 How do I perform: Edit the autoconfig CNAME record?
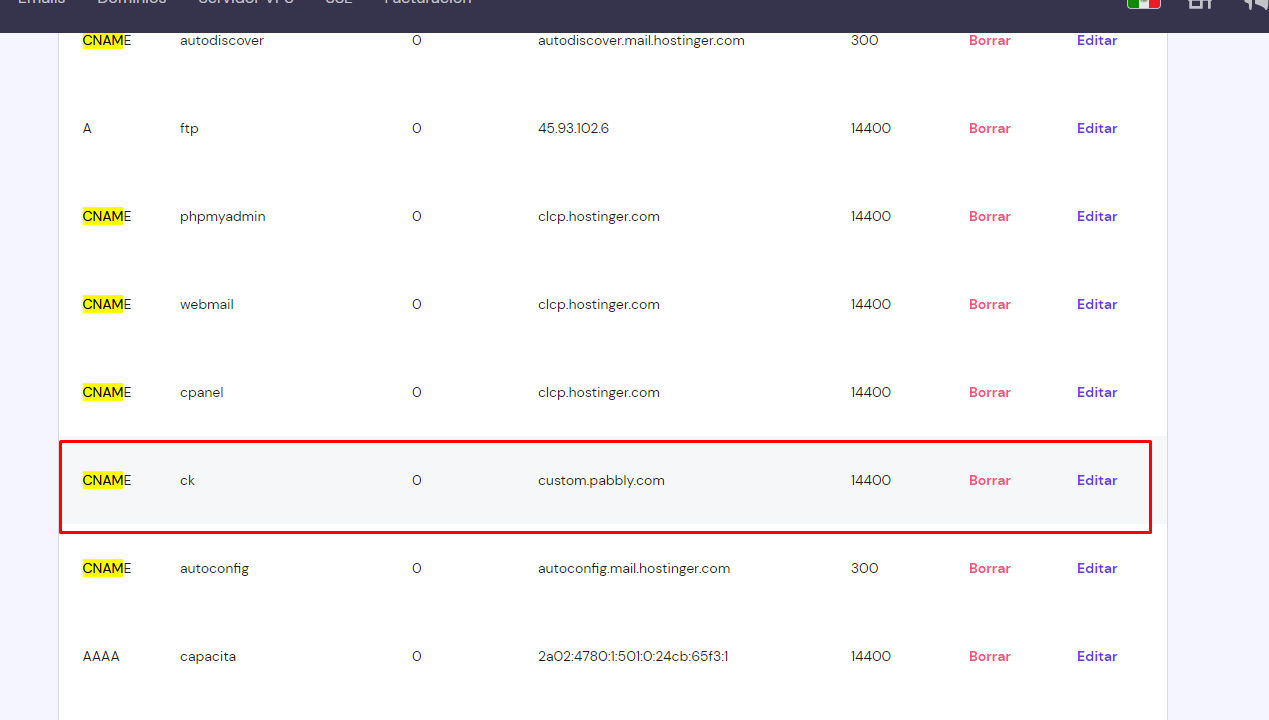(x=1097, y=569)
